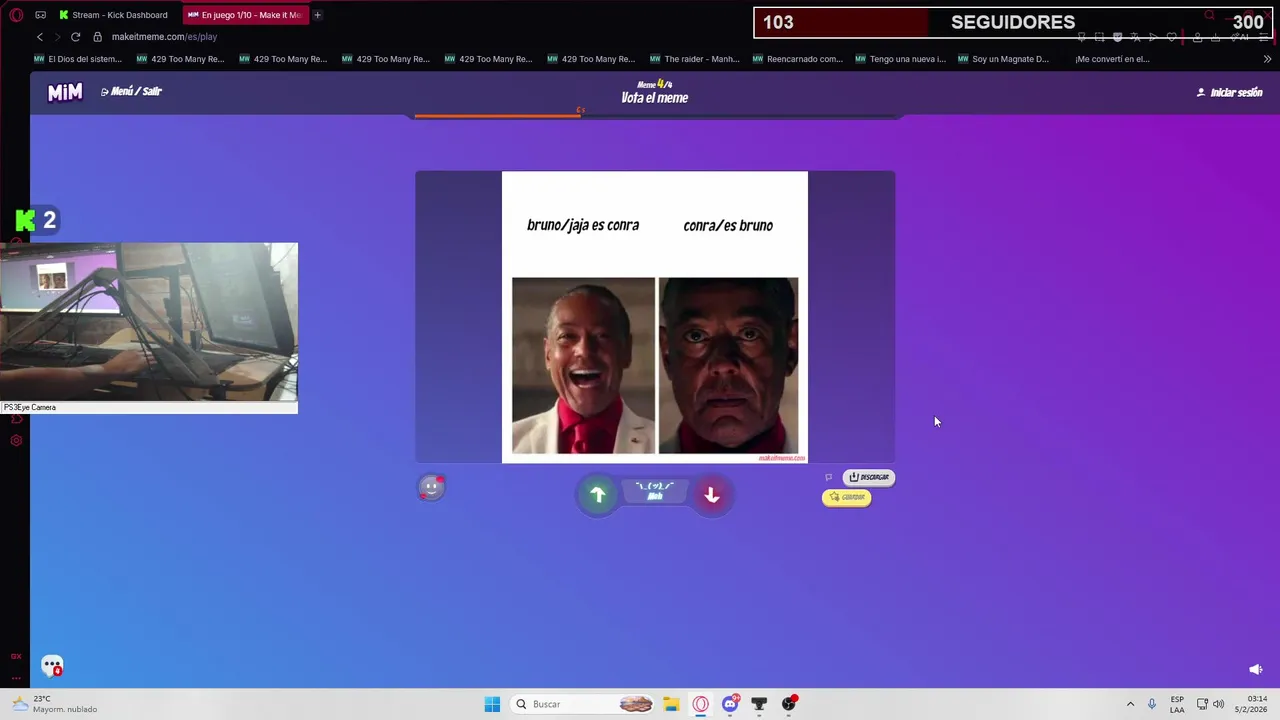Report the meme with the flag icon
This screenshot has height=720, width=1280.
pos(828,477)
